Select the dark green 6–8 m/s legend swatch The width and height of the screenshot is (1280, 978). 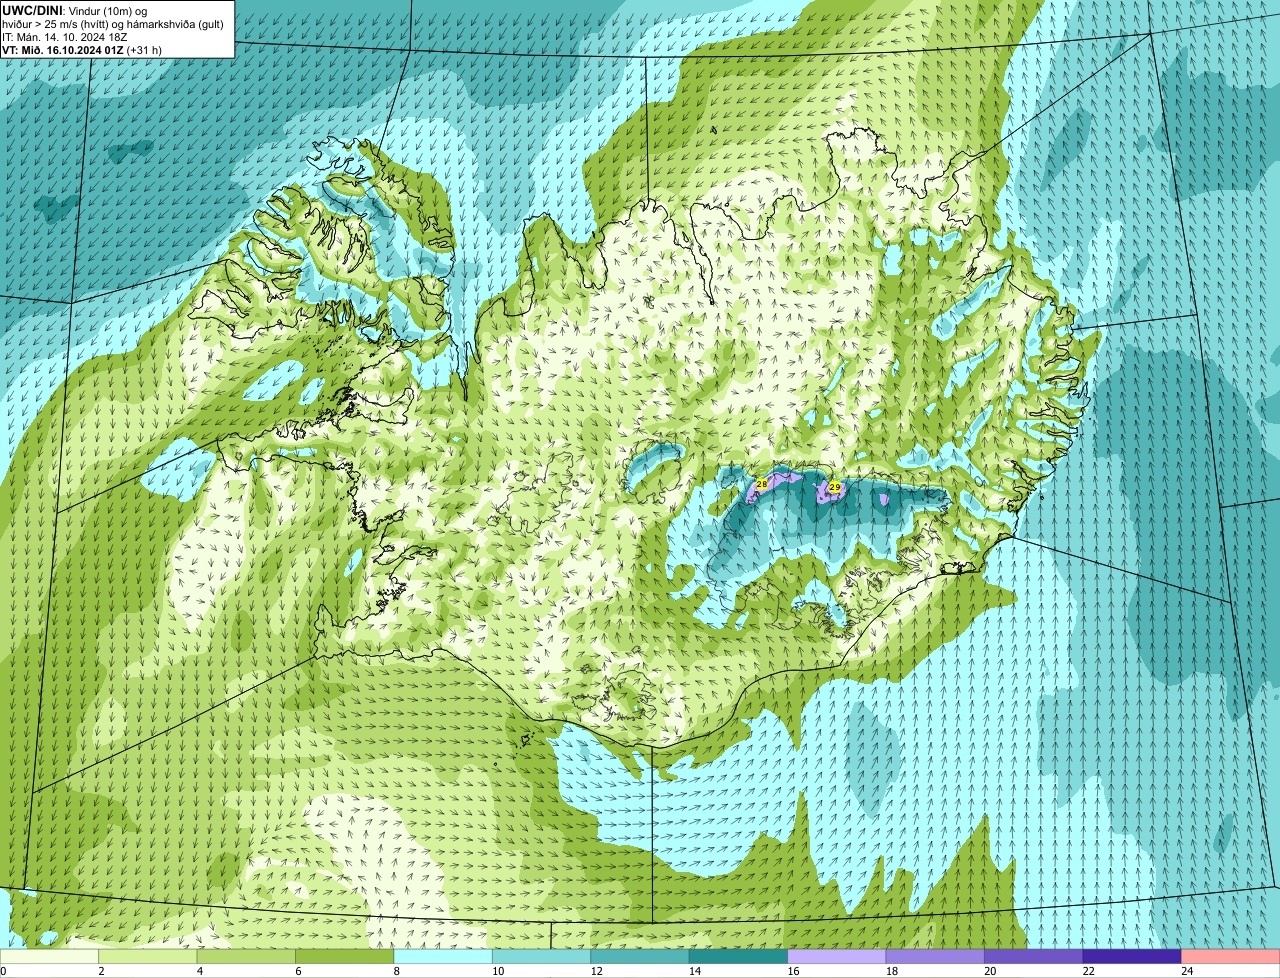(345, 957)
